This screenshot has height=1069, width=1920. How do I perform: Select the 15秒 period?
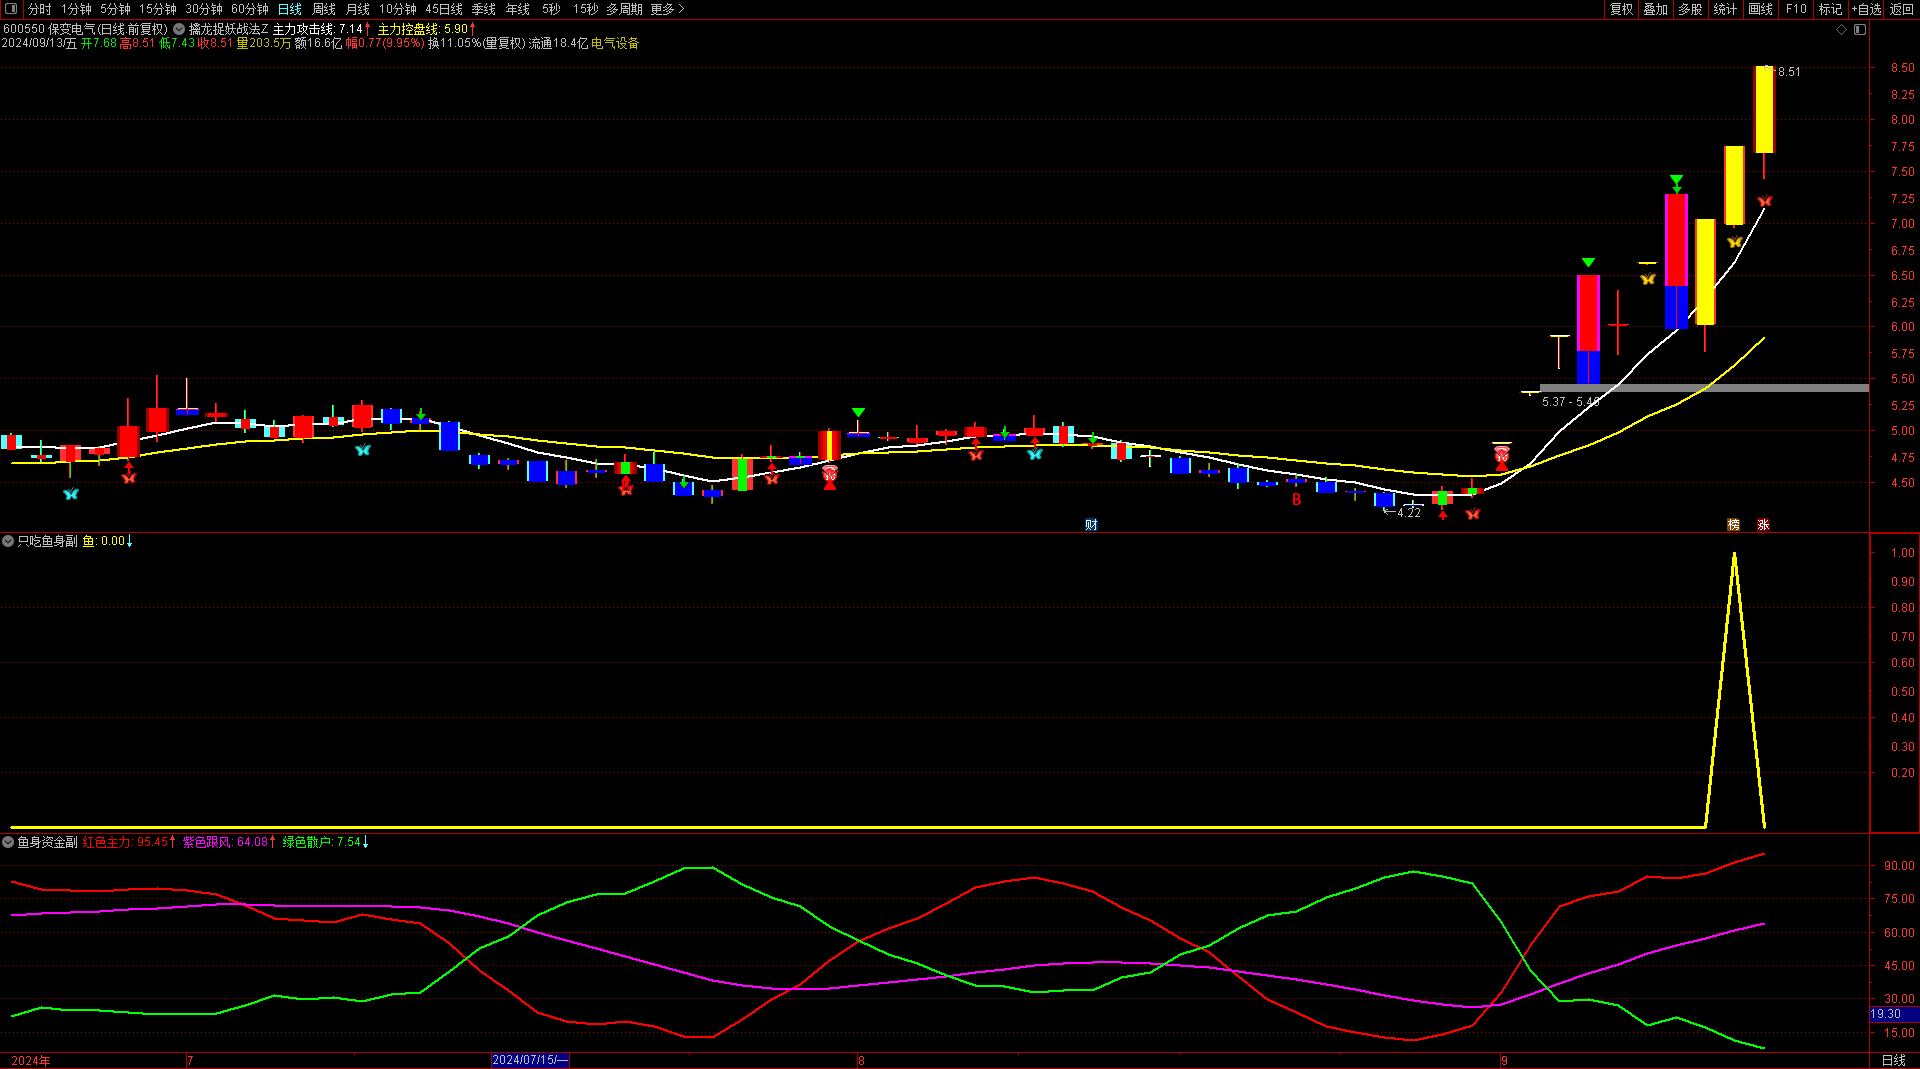click(x=586, y=9)
